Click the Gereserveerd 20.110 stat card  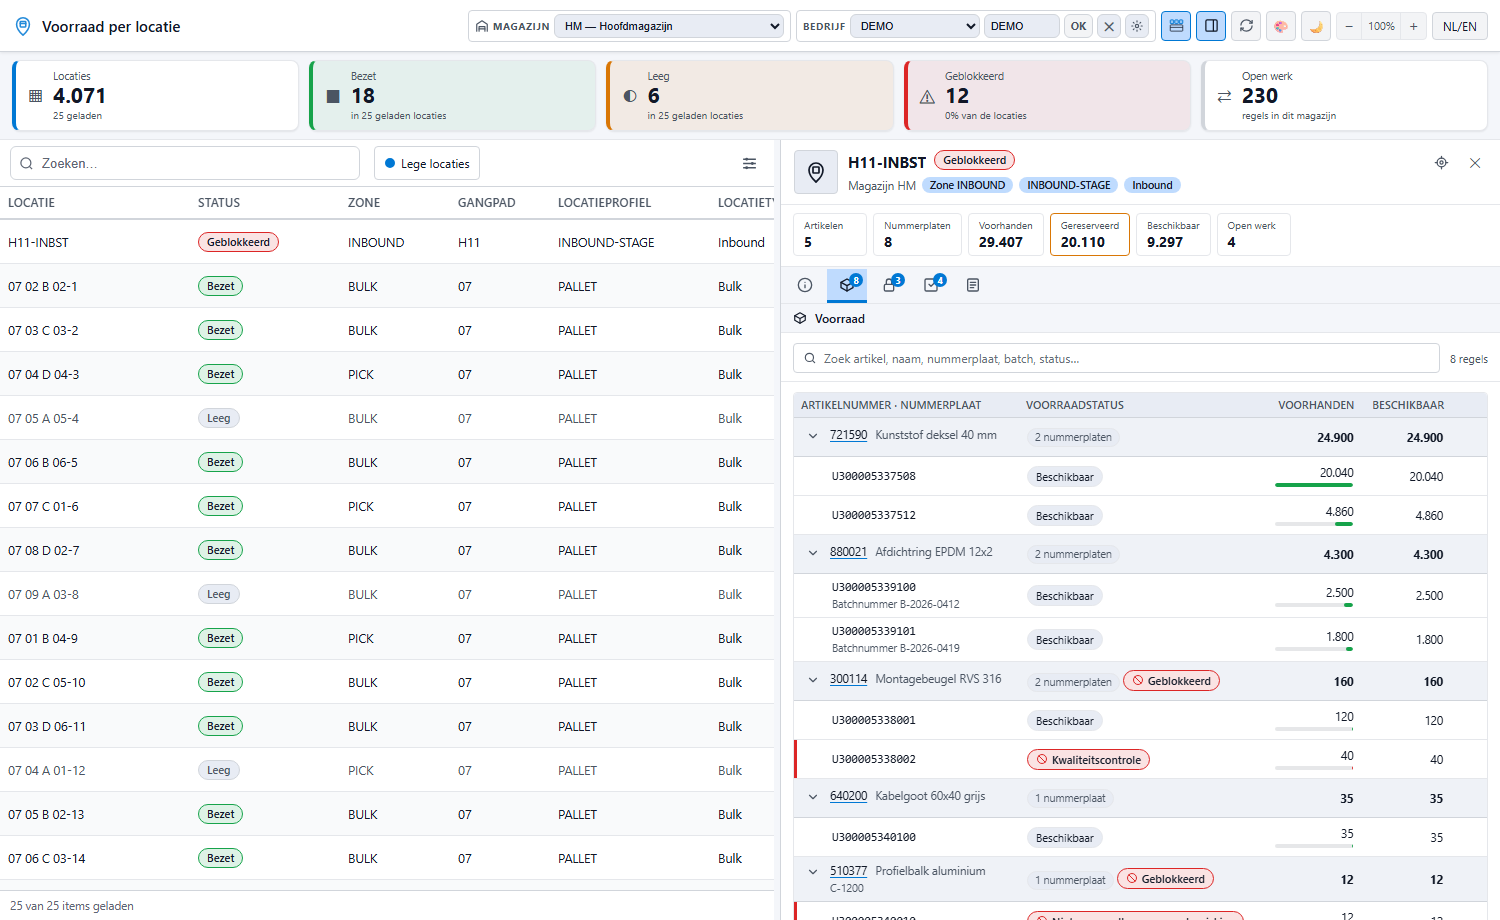1090,234
